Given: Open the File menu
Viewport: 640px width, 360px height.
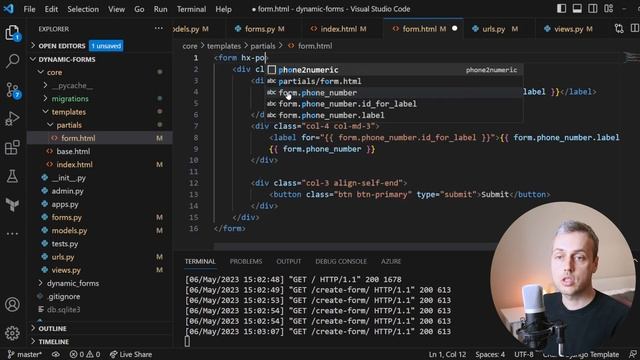Looking at the screenshot, I should [x=29, y=9].
